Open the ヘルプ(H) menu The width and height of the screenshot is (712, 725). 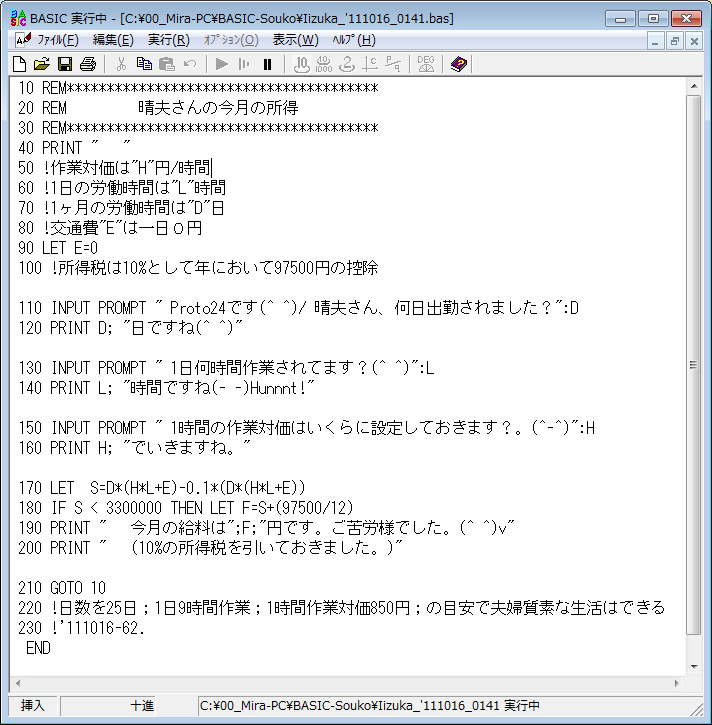(x=354, y=40)
